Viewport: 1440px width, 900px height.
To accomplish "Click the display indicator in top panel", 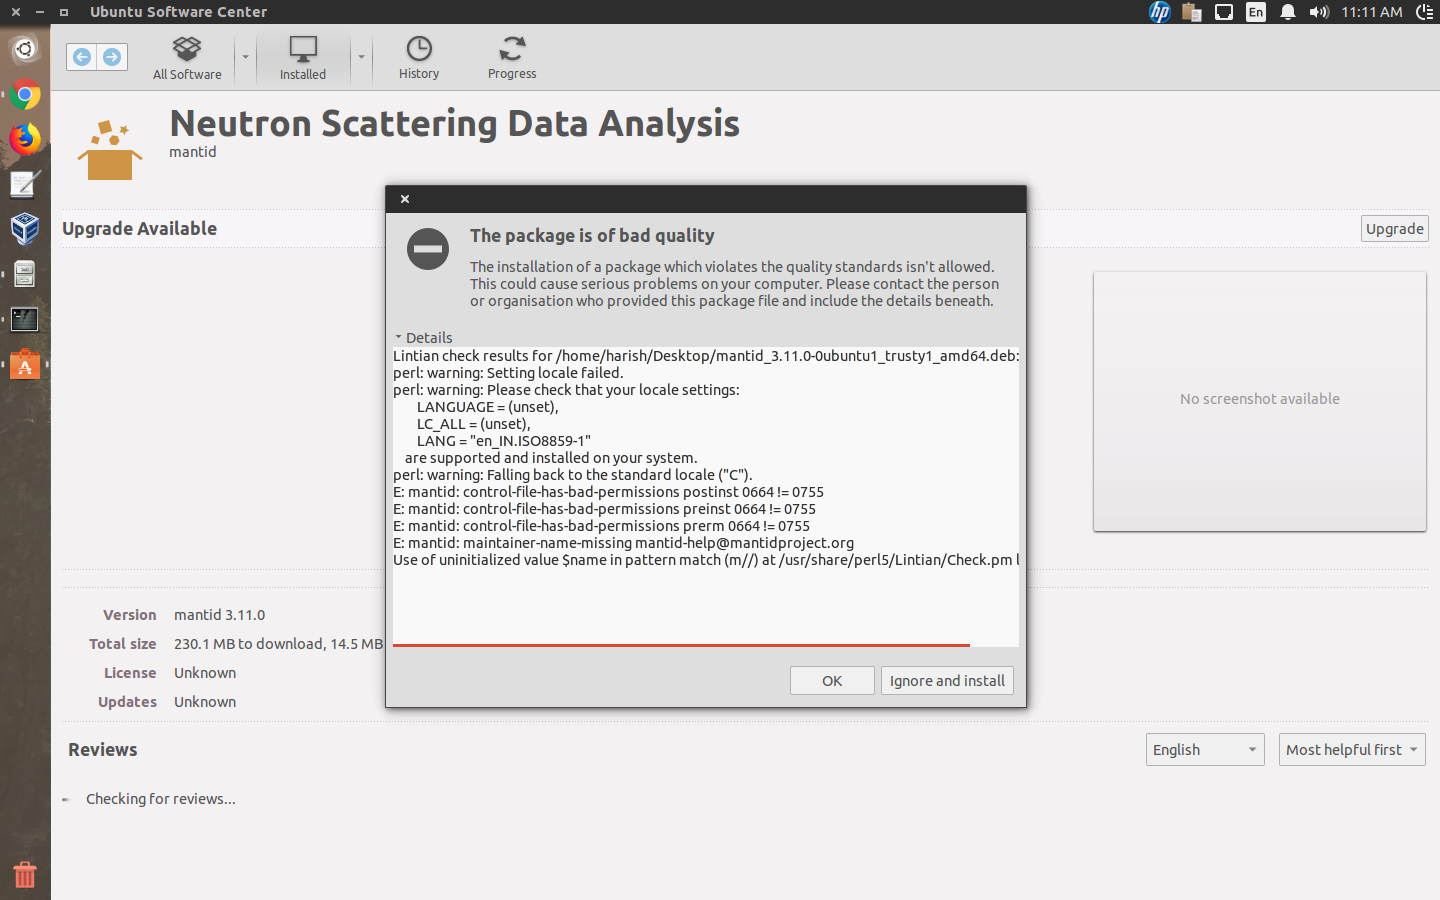I will (x=1223, y=12).
